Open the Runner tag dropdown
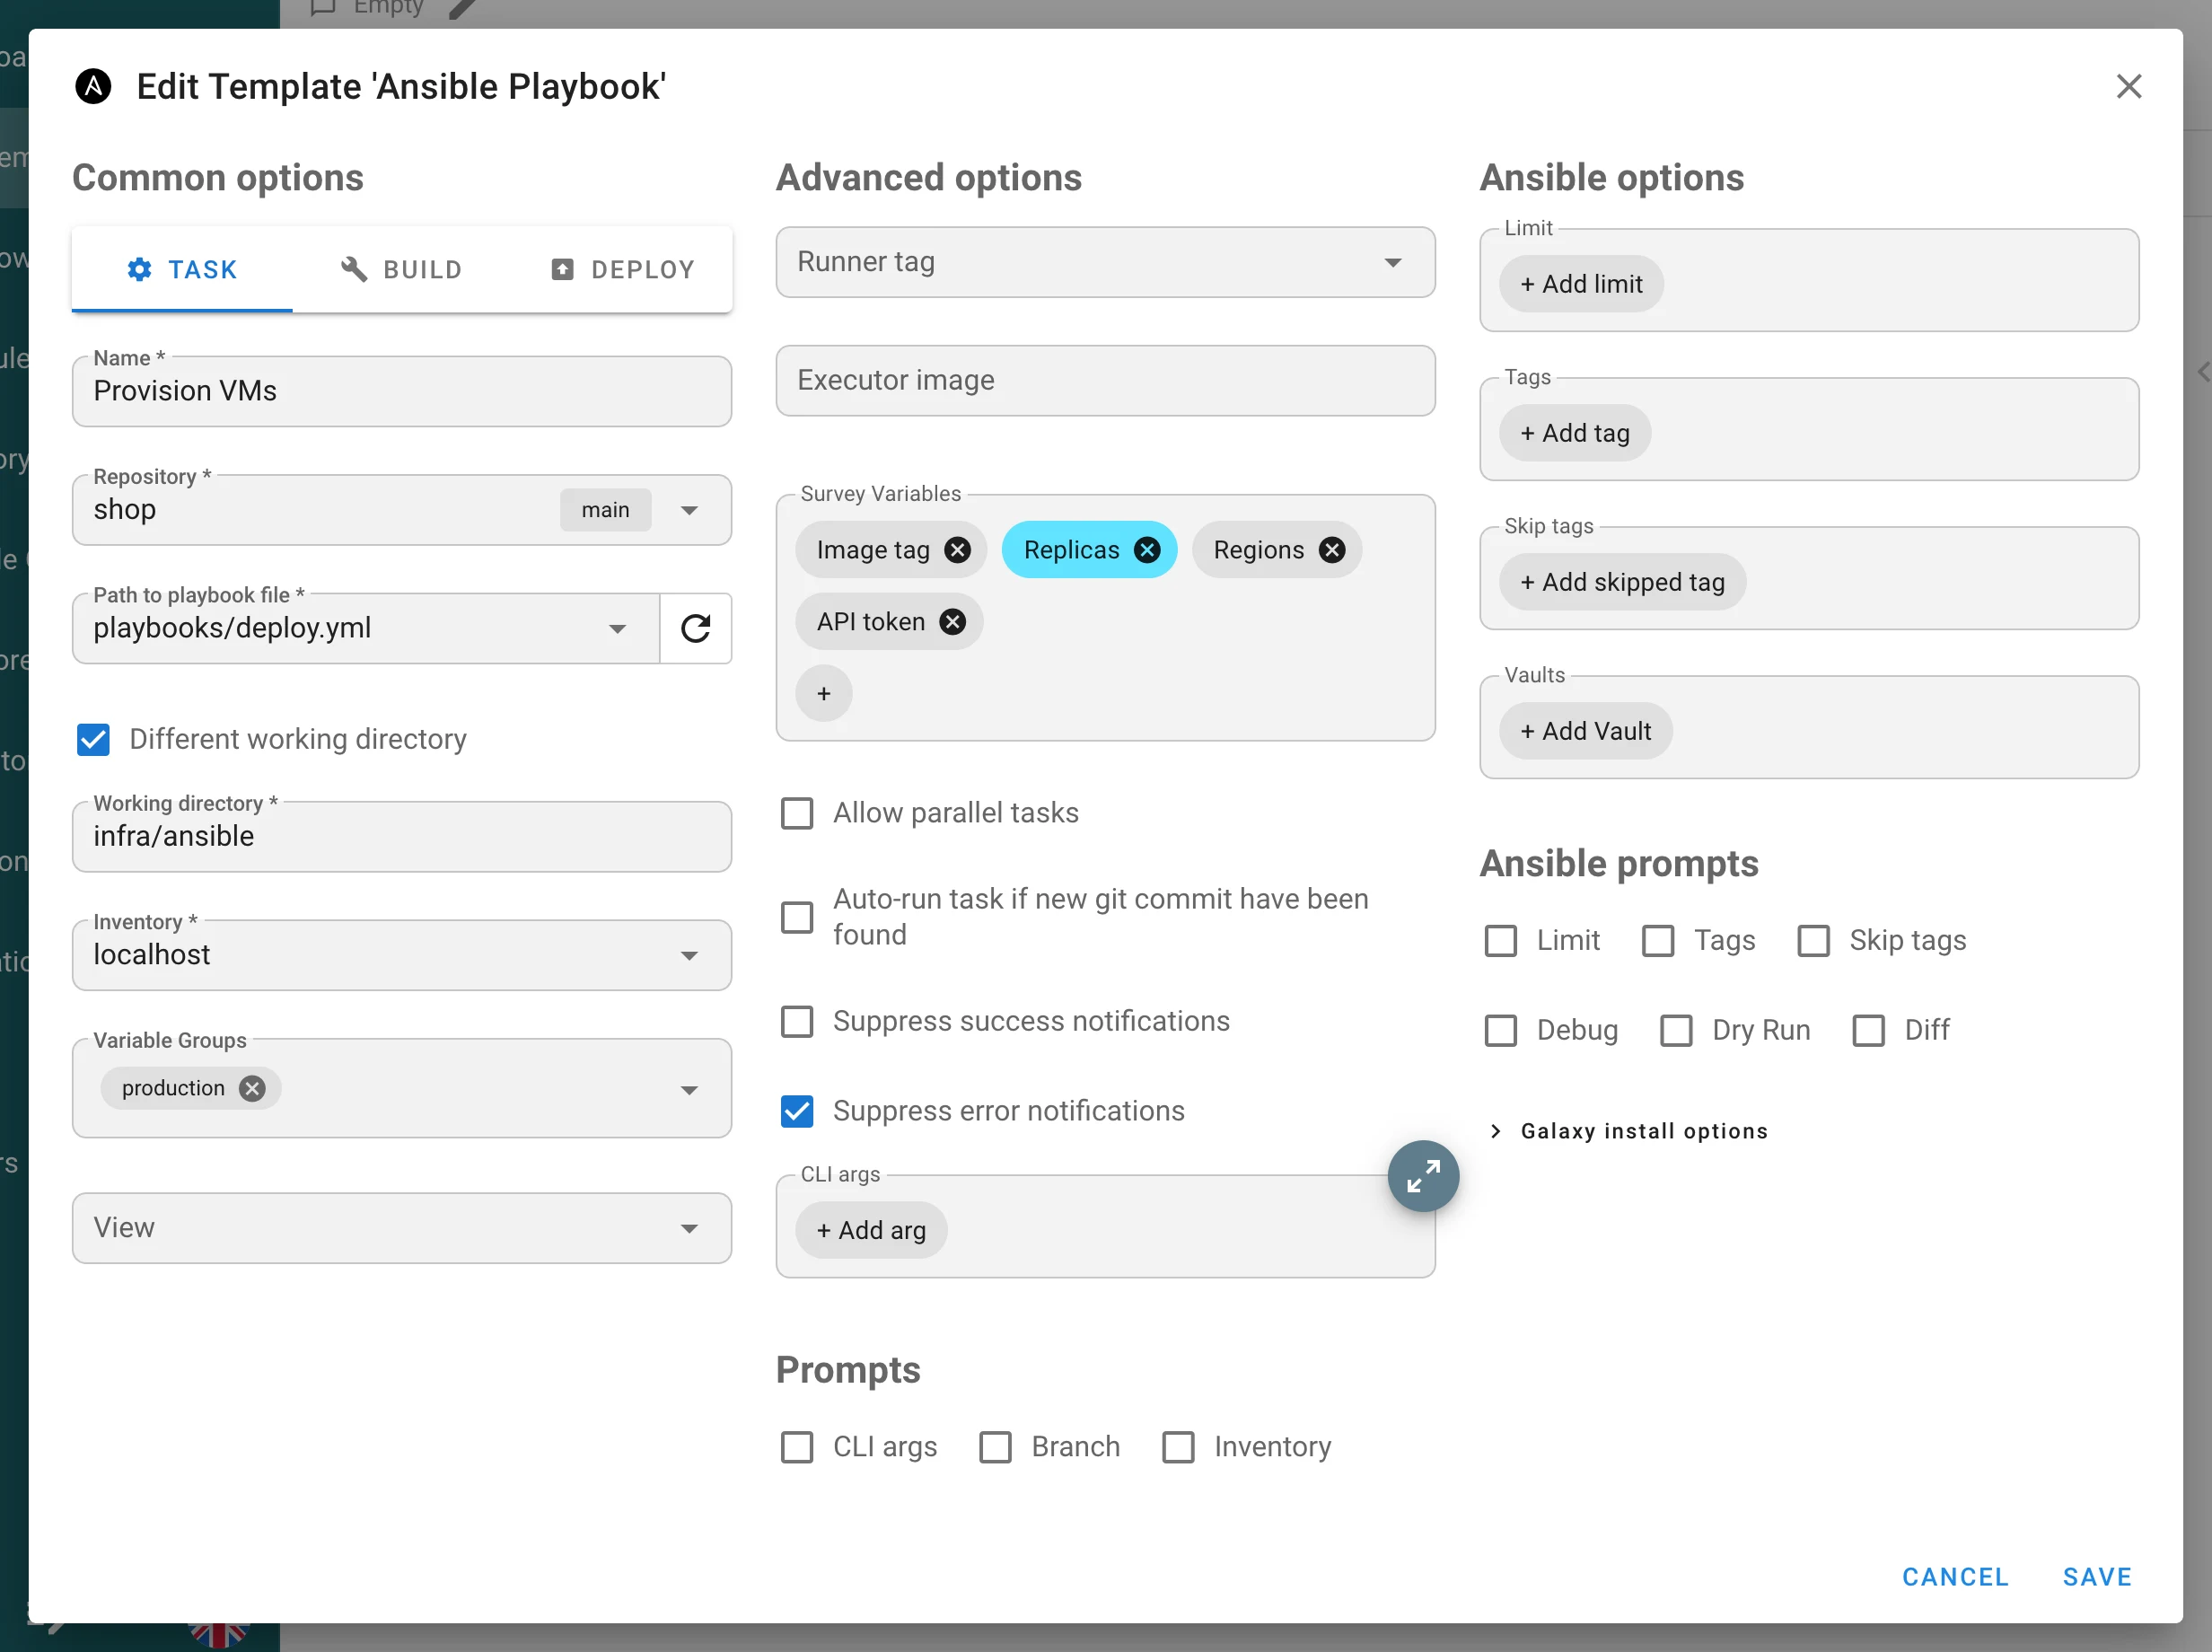This screenshot has height=1652, width=2212. 1105,262
